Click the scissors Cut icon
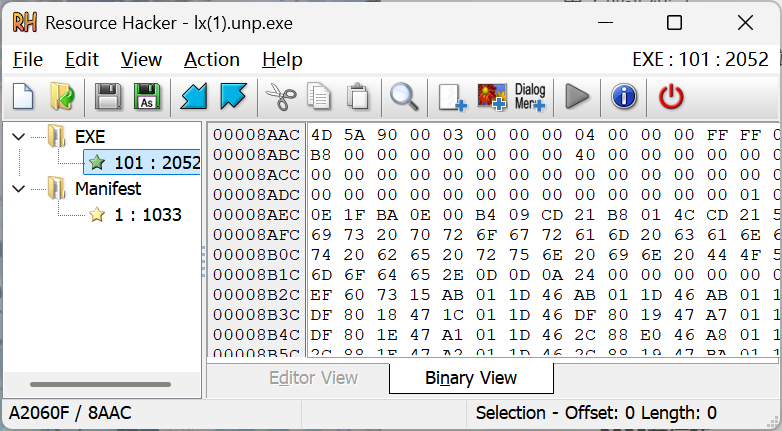 point(280,96)
